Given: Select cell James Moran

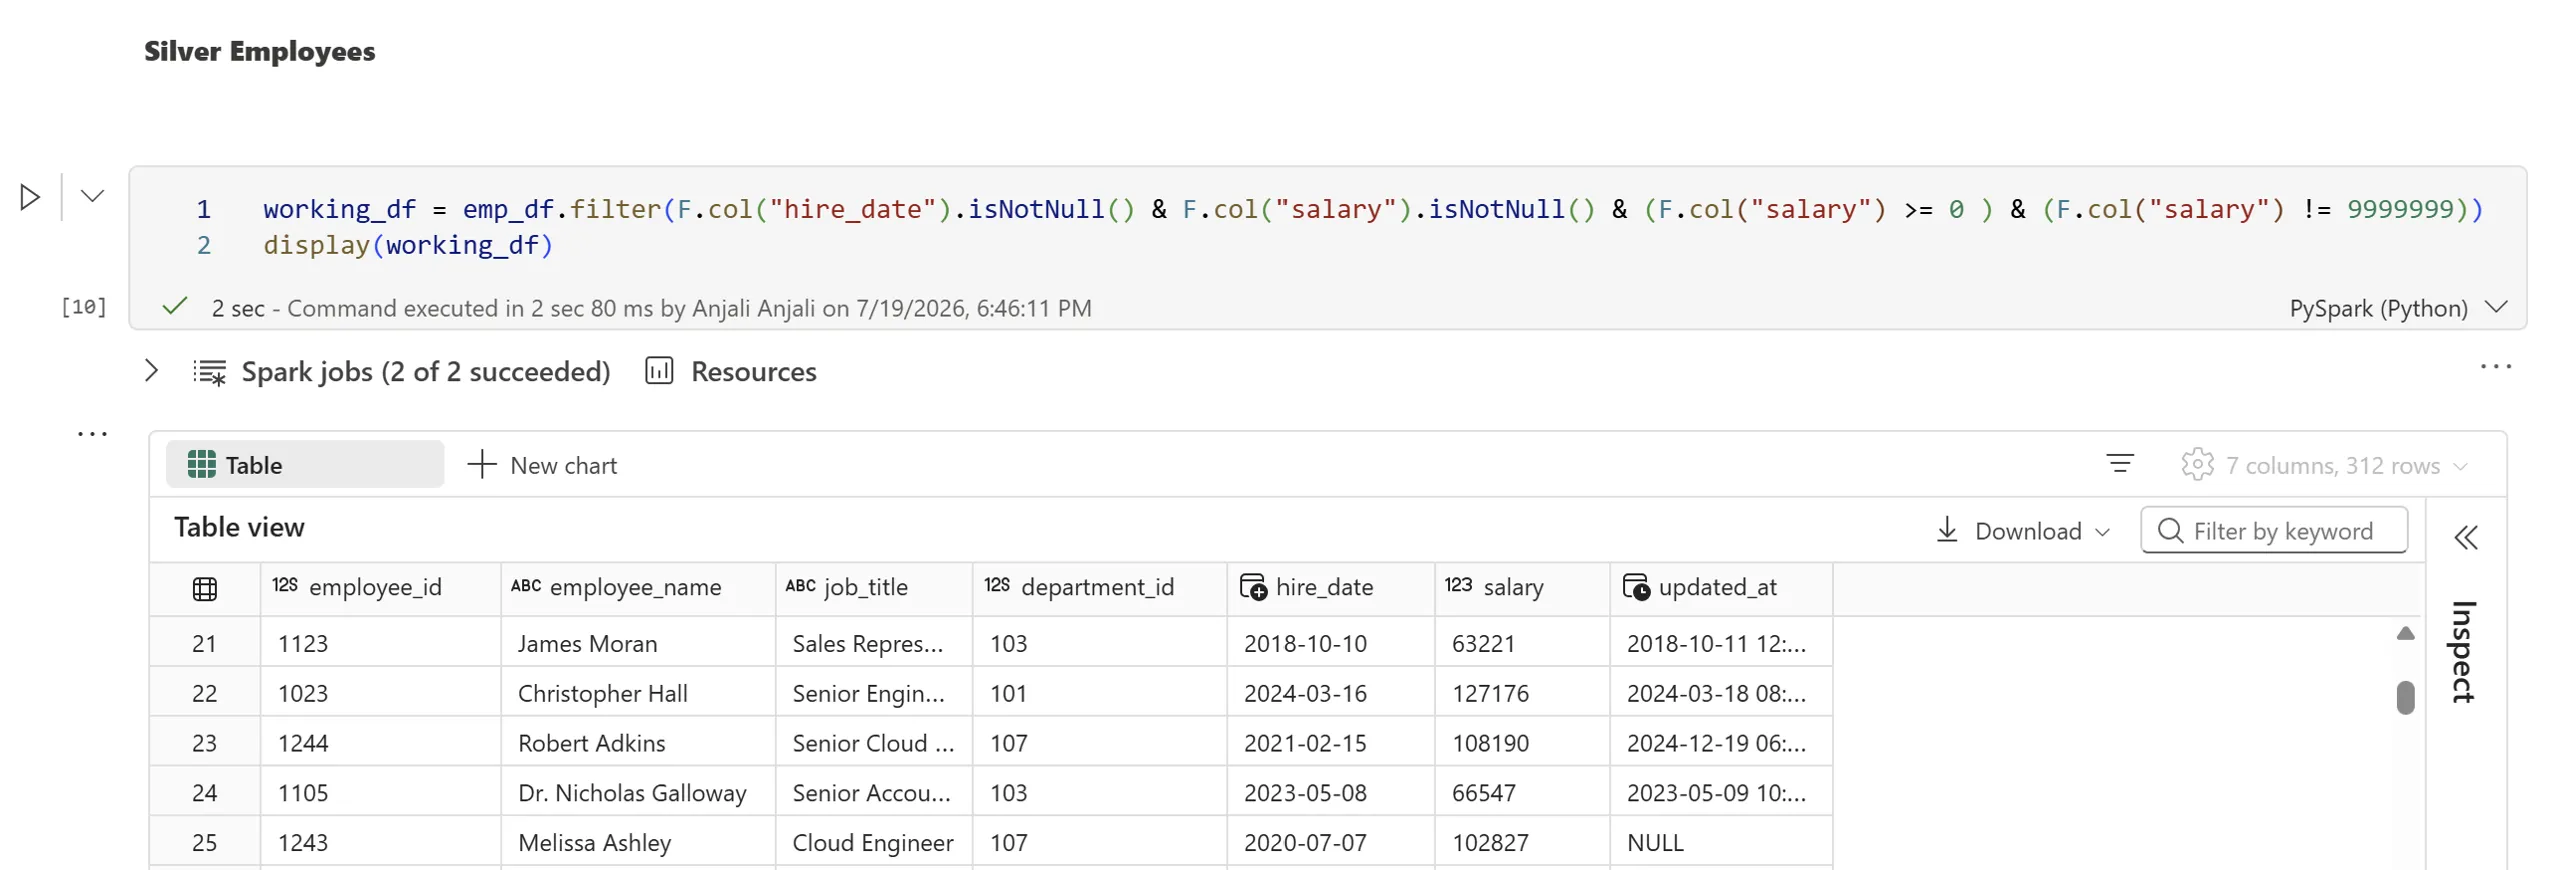Looking at the screenshot, I should coord(638,643).
